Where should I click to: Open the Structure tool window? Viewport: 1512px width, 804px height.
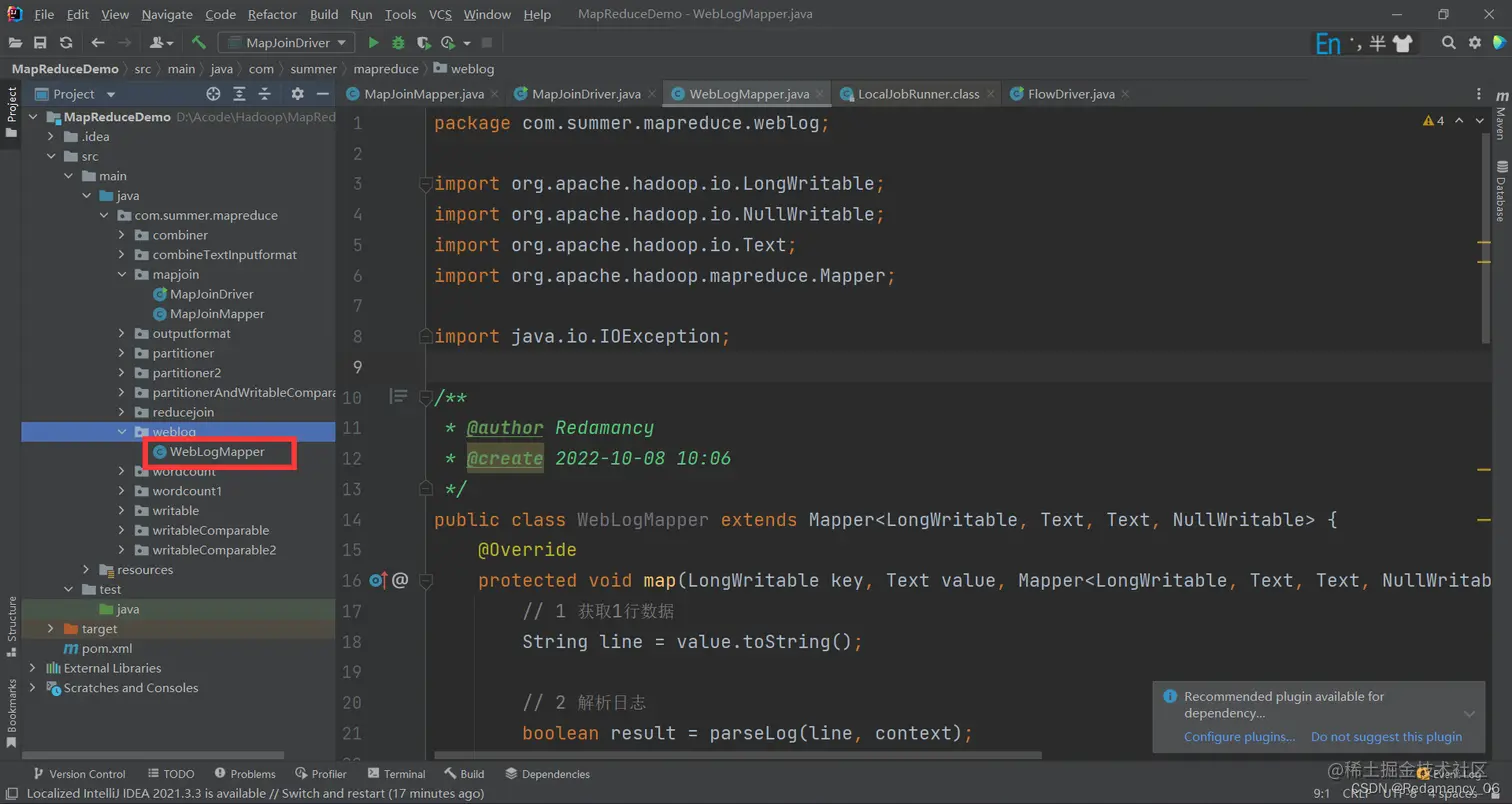click(x=11, y=626)
